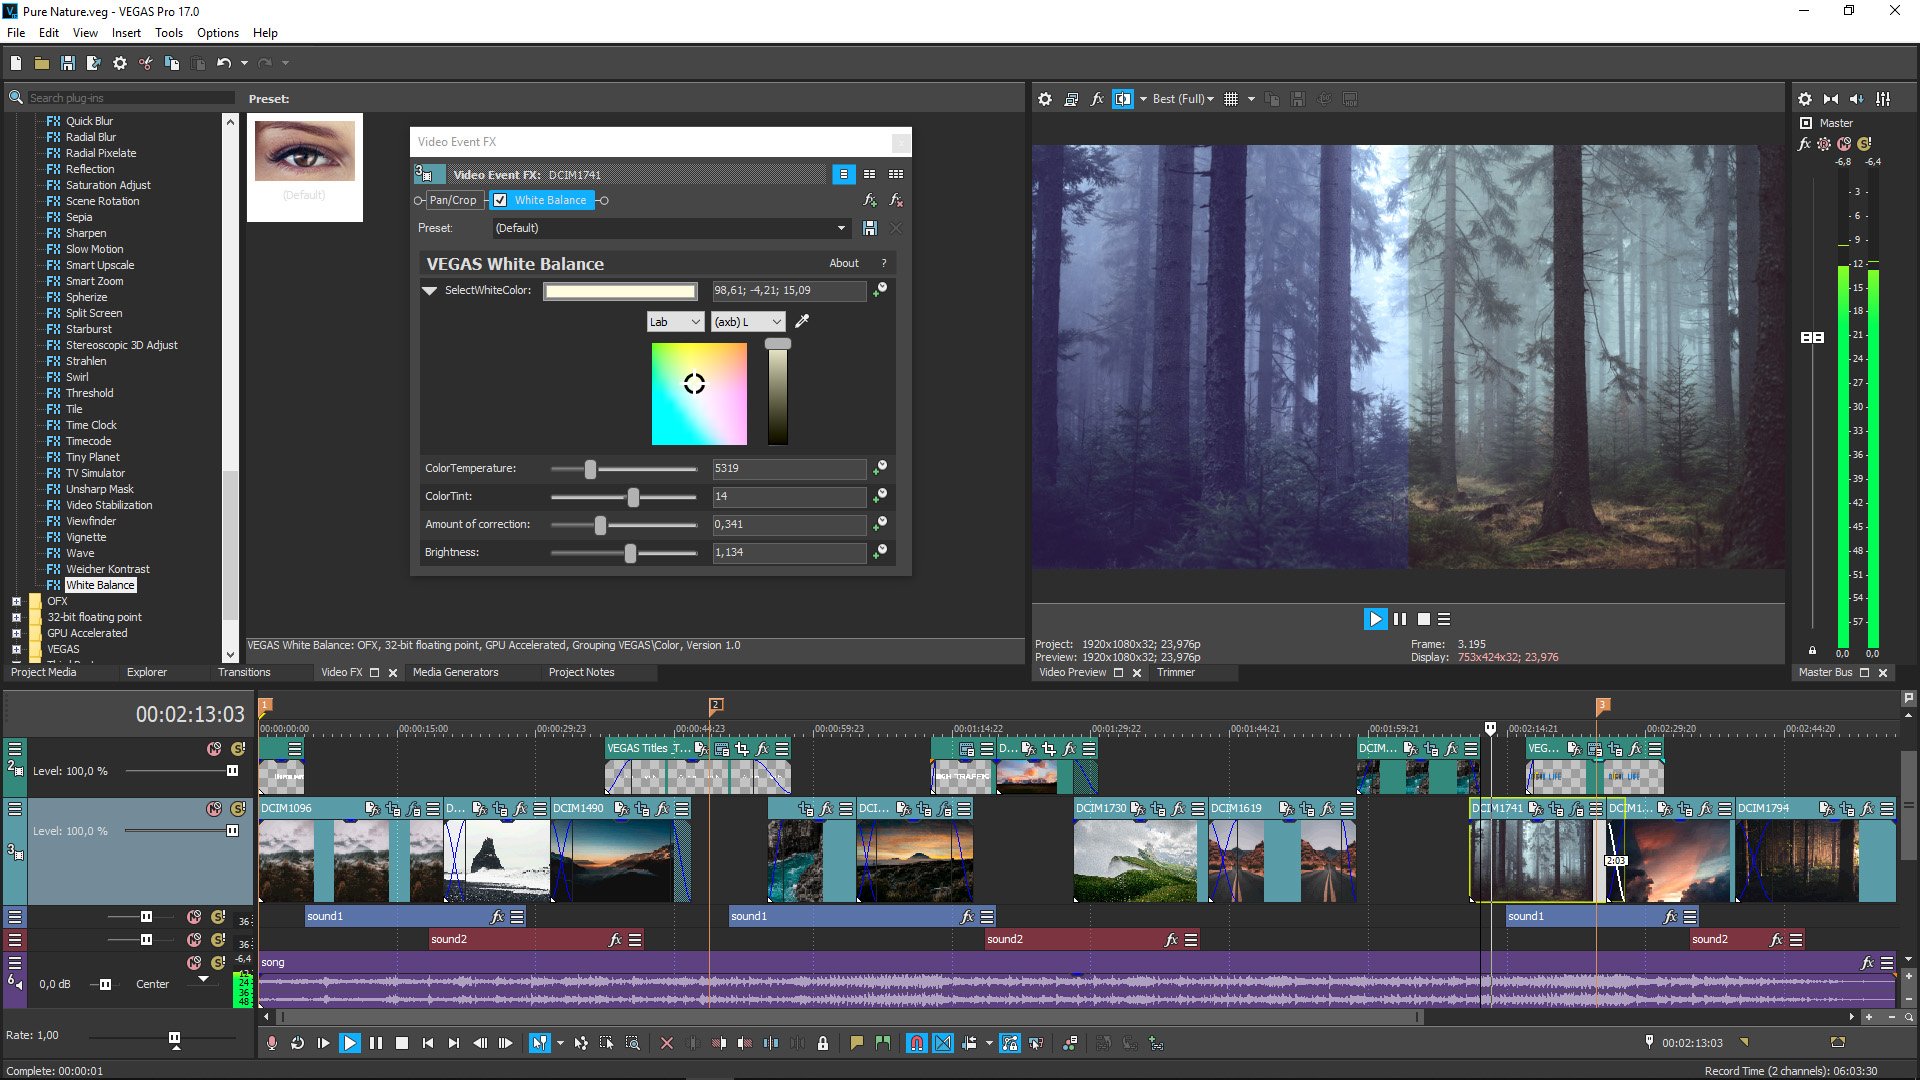Click the Save Project icon in toolbar

coord(67,63)
